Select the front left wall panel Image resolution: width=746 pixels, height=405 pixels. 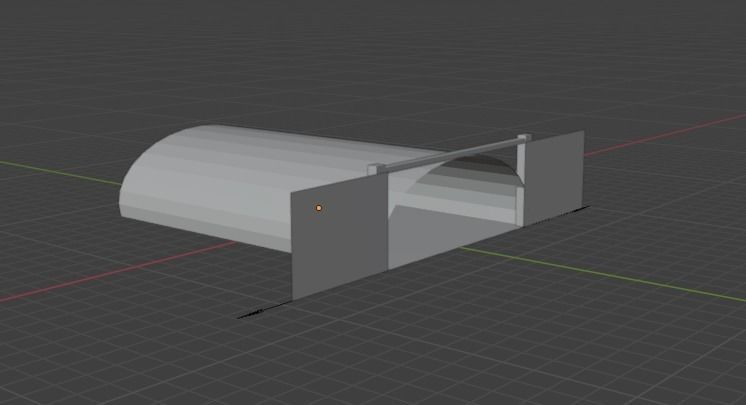tap(339, 238)
